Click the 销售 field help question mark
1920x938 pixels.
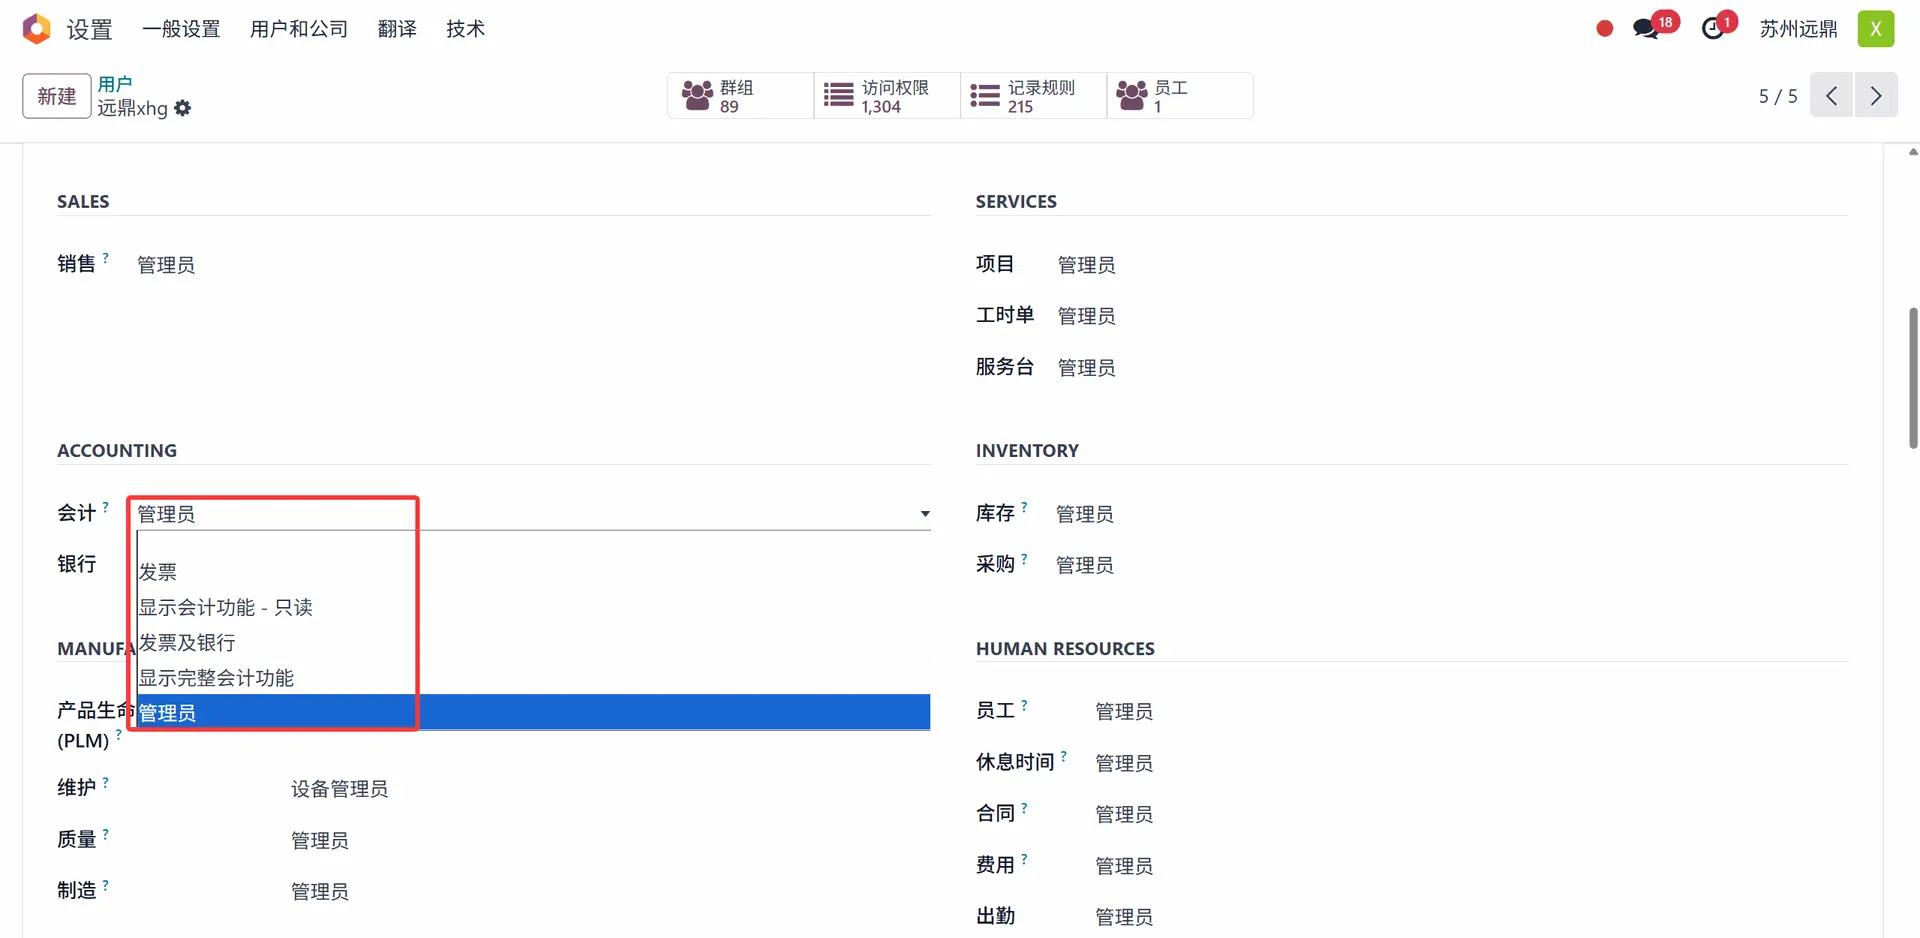pyautogui.click(x=105, y=258)
